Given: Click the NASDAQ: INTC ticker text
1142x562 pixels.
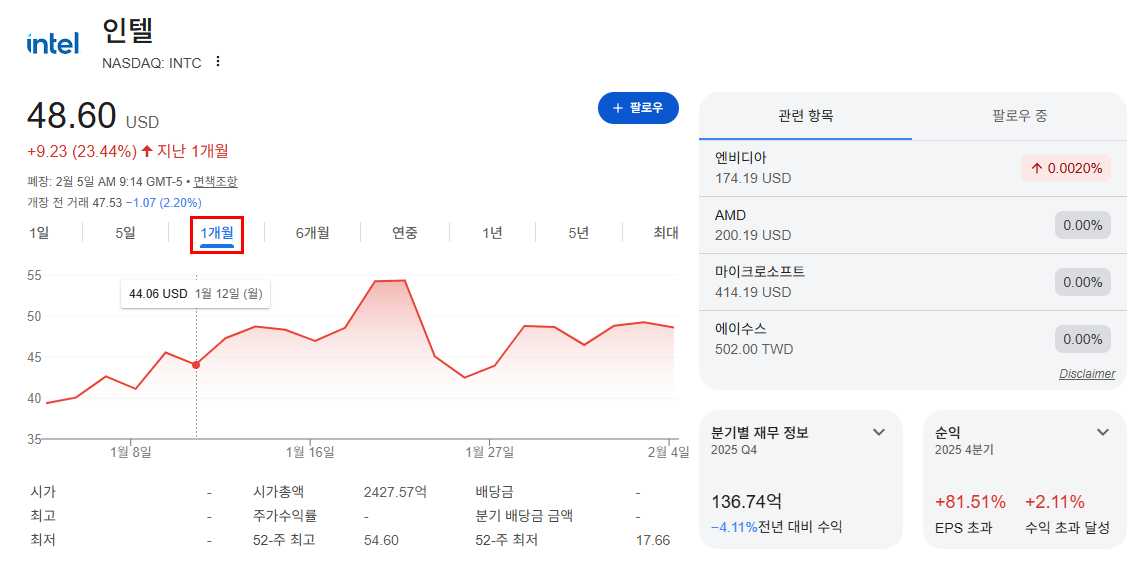Looking at the screenshot, I should [x=151, y=63].
